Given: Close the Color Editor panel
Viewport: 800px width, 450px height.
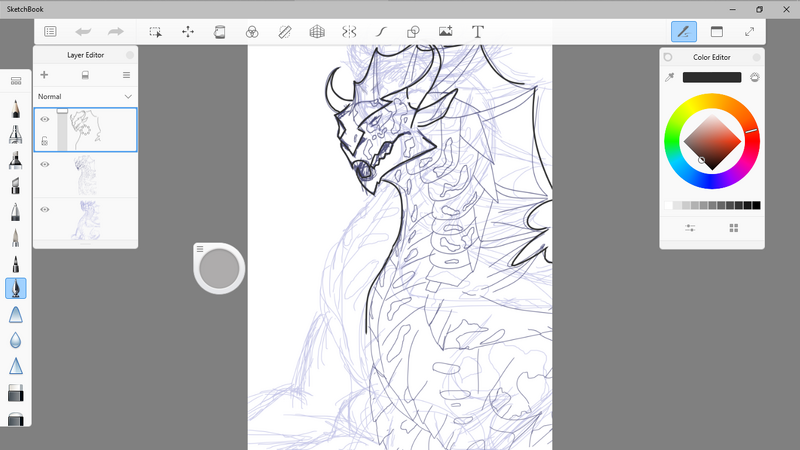Looking at the screenshot, I should pos(758,57).
